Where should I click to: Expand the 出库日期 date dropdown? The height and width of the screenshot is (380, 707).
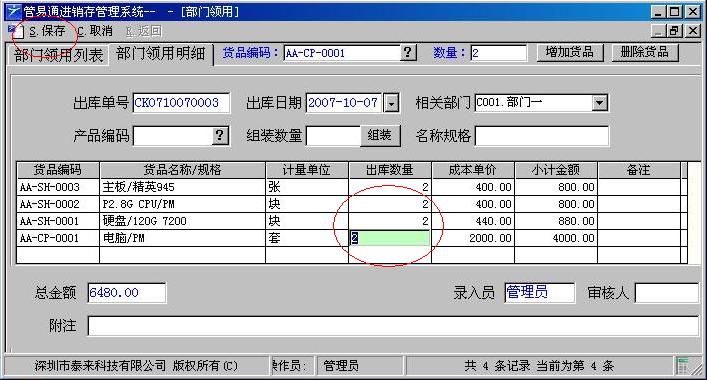tap(391, 103)
